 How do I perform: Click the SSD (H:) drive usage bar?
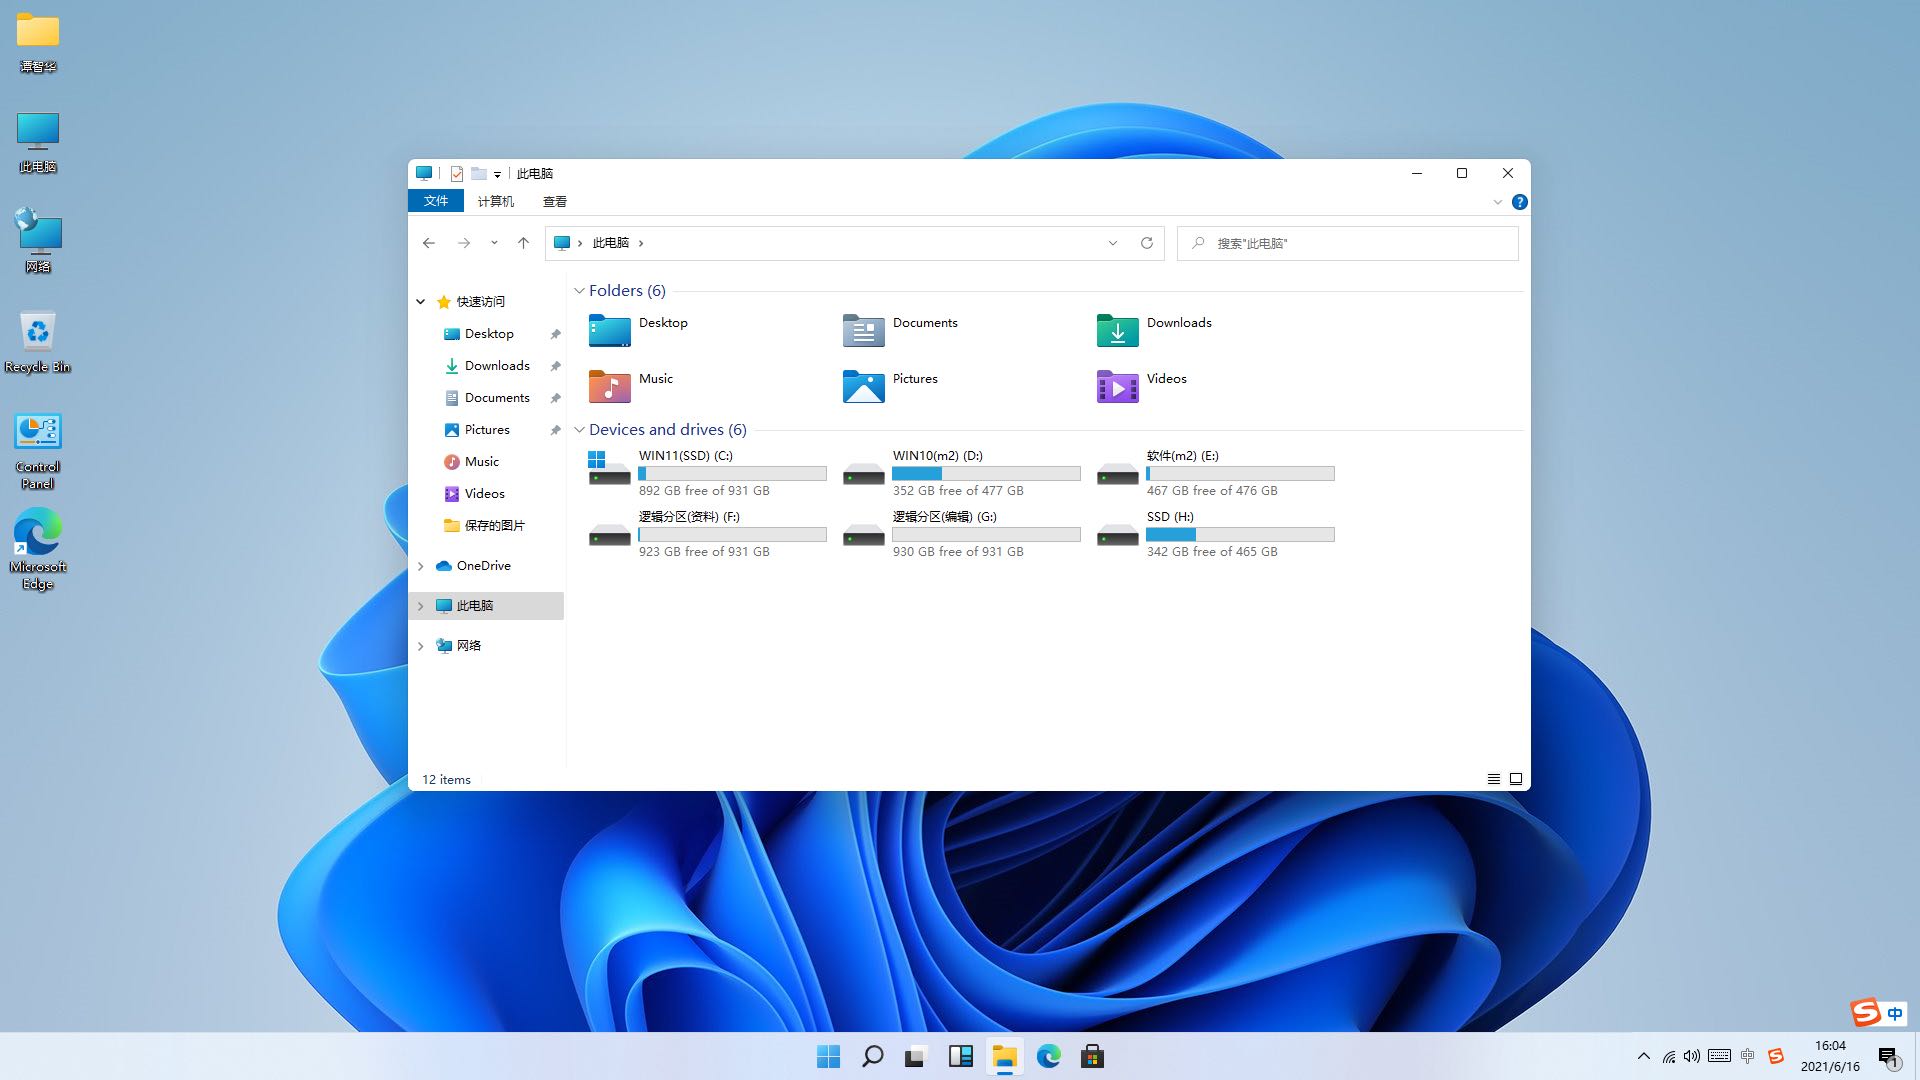[x=1239, y=535]
